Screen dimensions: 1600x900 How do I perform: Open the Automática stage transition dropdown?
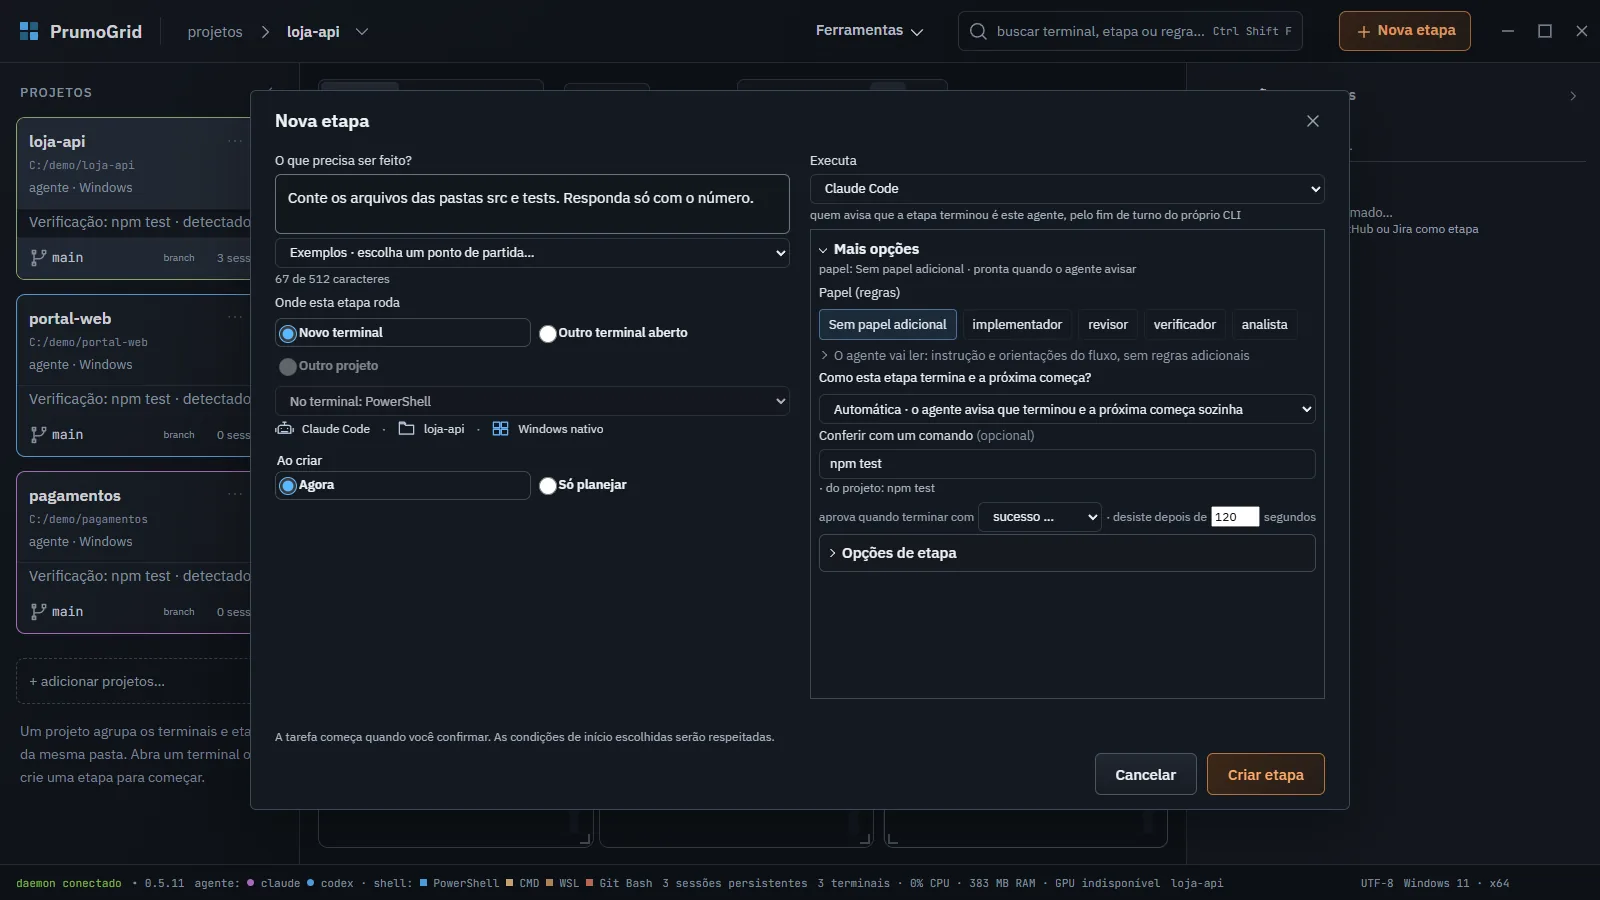(1067, 409)
